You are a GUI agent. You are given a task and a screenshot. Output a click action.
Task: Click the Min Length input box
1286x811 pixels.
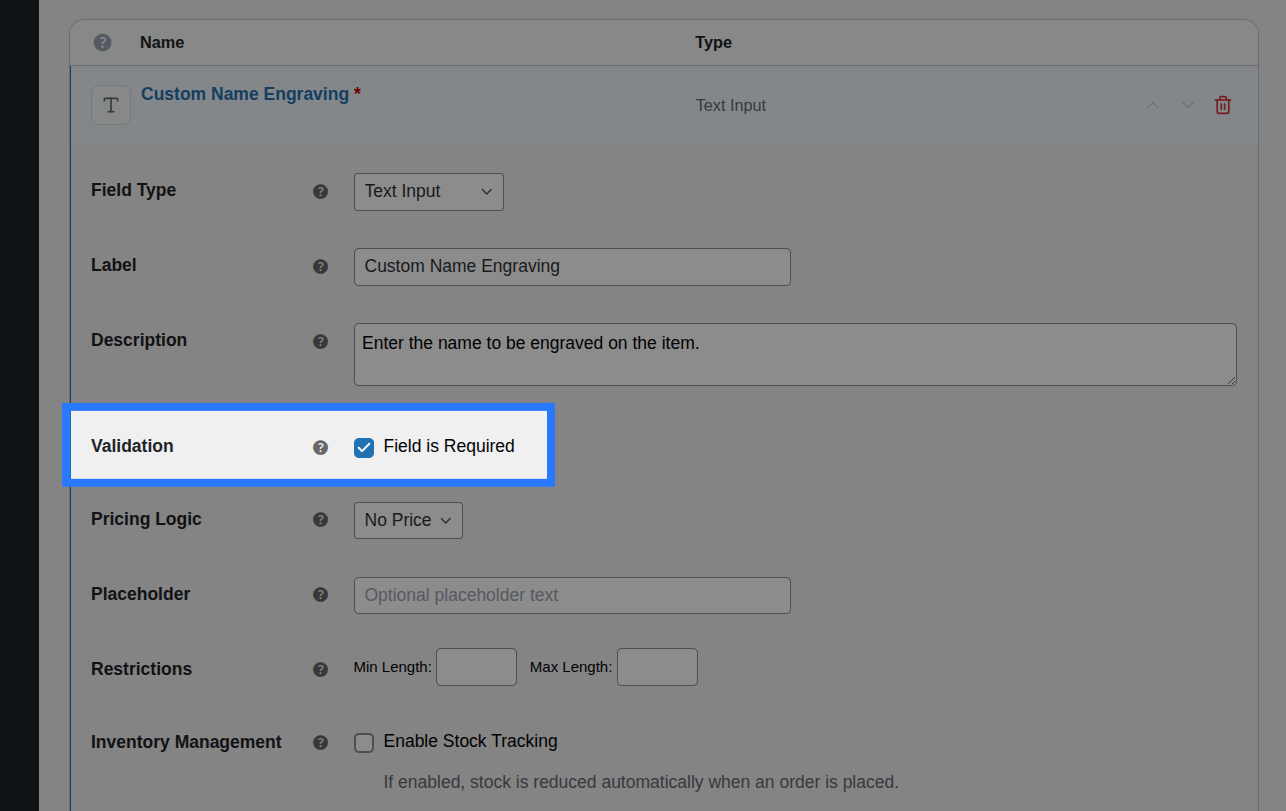477,667
